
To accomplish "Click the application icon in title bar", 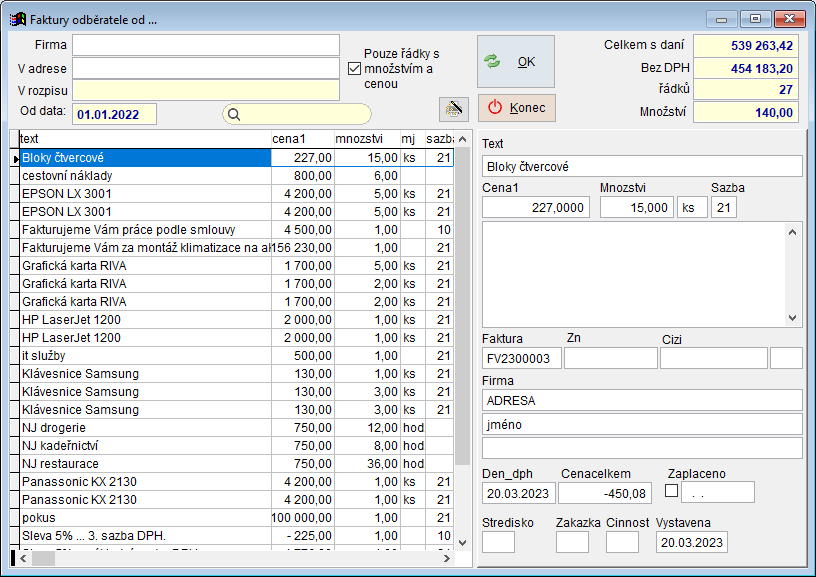I will [18, 20].
